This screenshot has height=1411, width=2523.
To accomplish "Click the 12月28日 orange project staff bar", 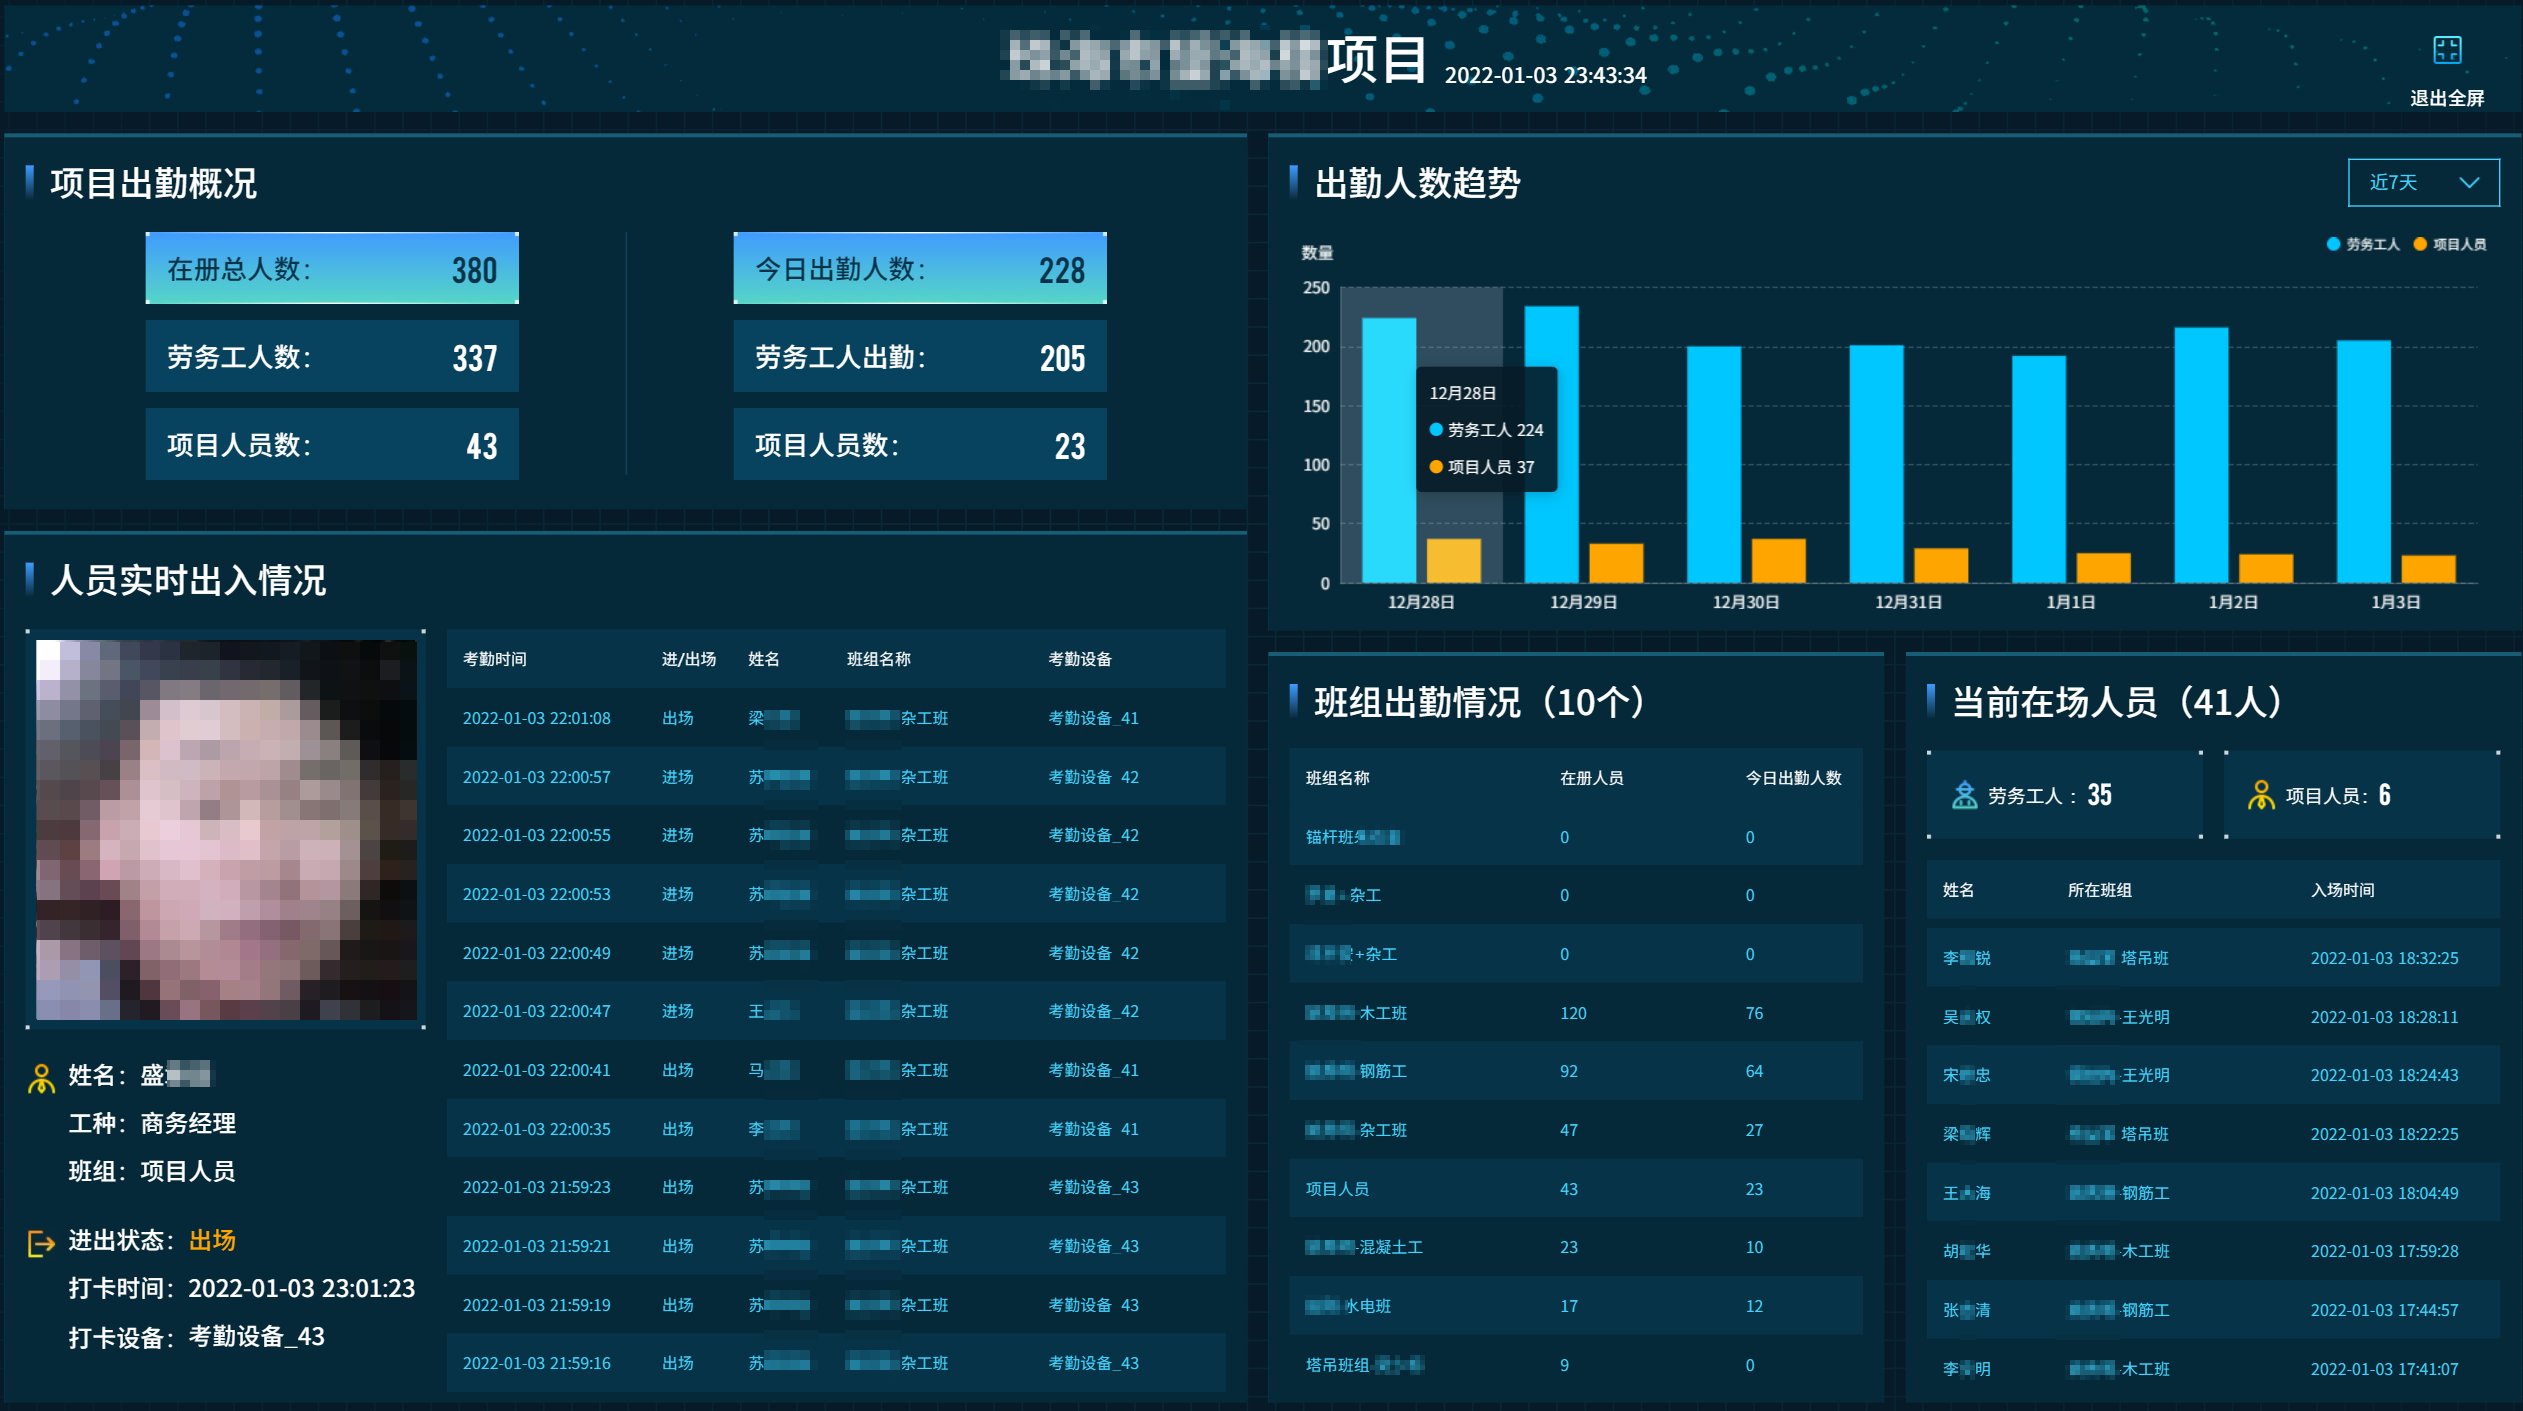I will tap(1453, 561).
